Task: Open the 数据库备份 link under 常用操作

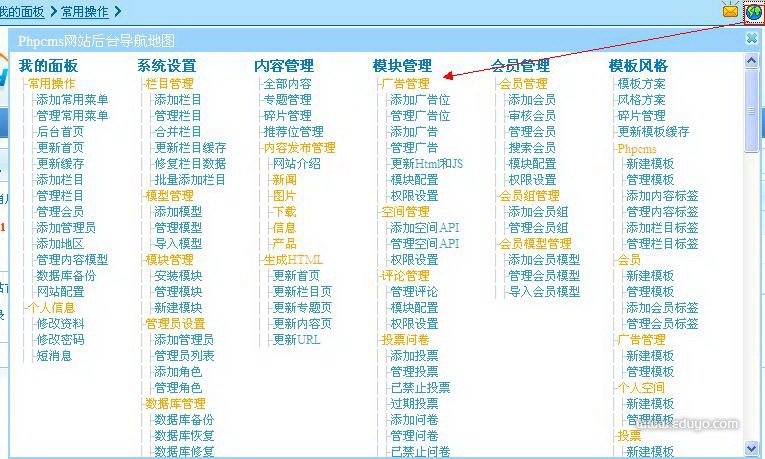Action: (66, 276)
